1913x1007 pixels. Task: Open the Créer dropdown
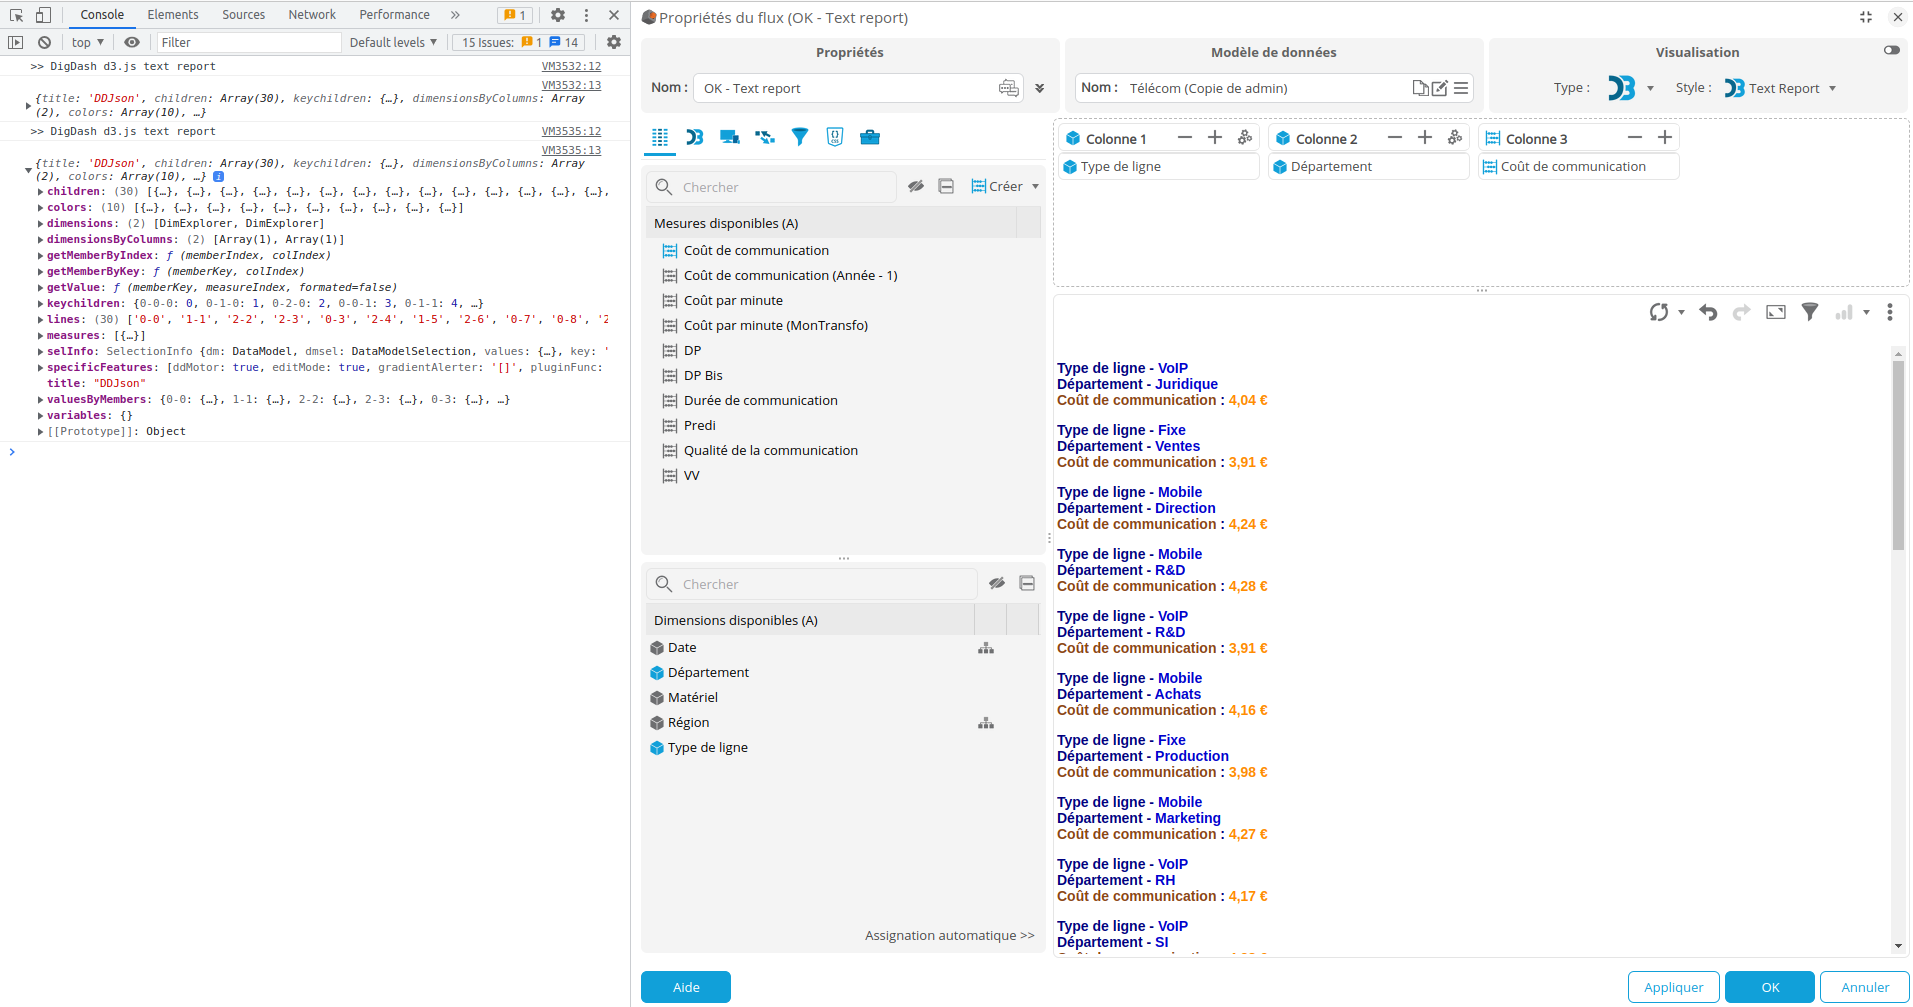point(1005,186)
